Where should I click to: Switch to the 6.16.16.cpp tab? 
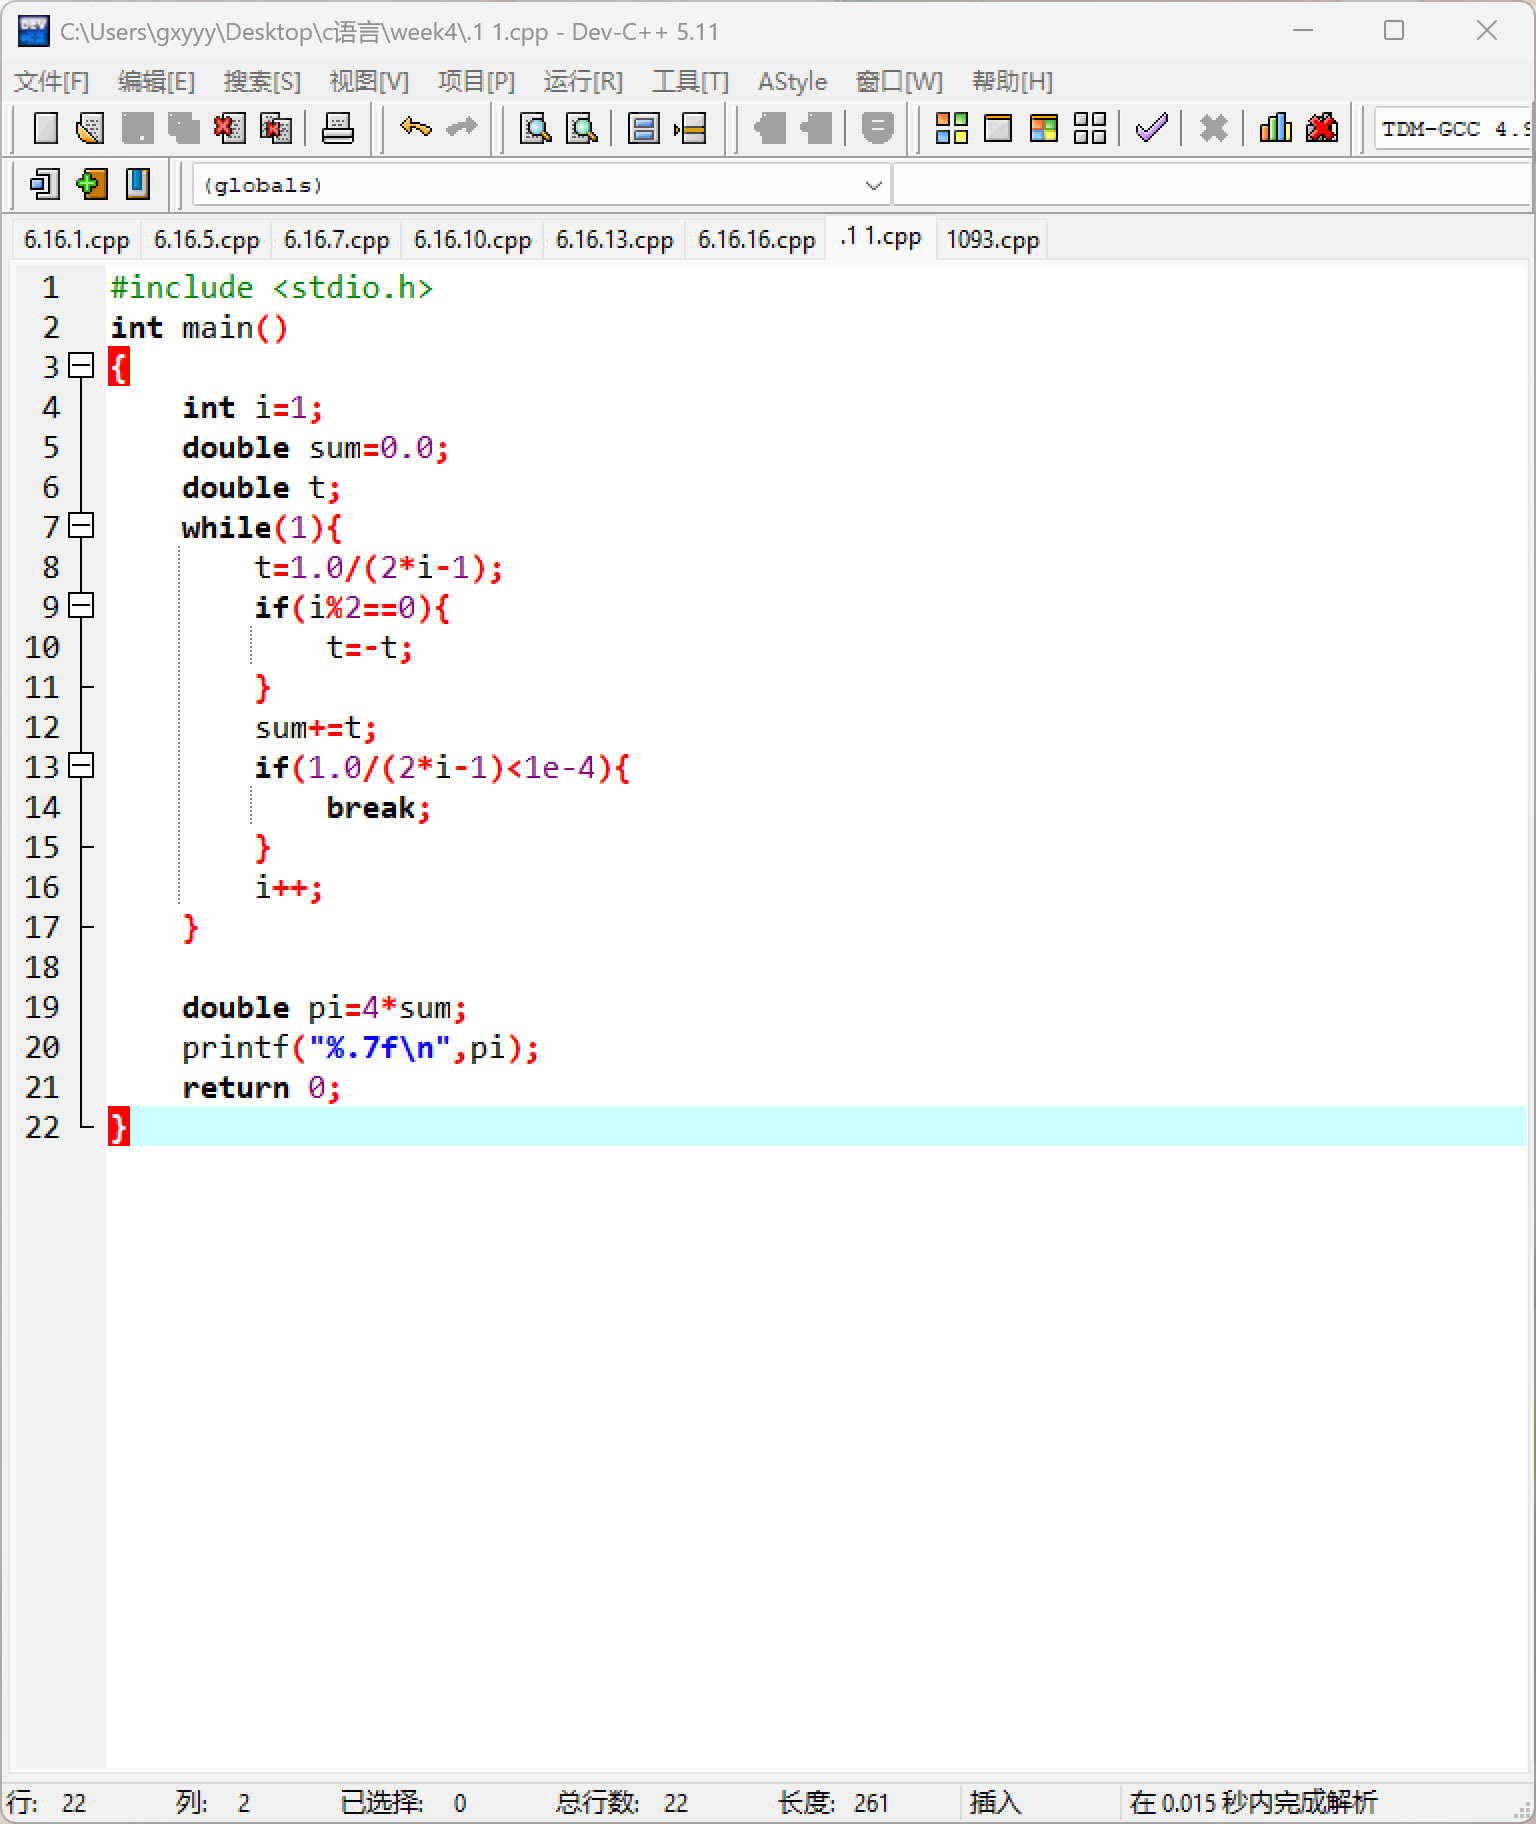click(756, 240)
